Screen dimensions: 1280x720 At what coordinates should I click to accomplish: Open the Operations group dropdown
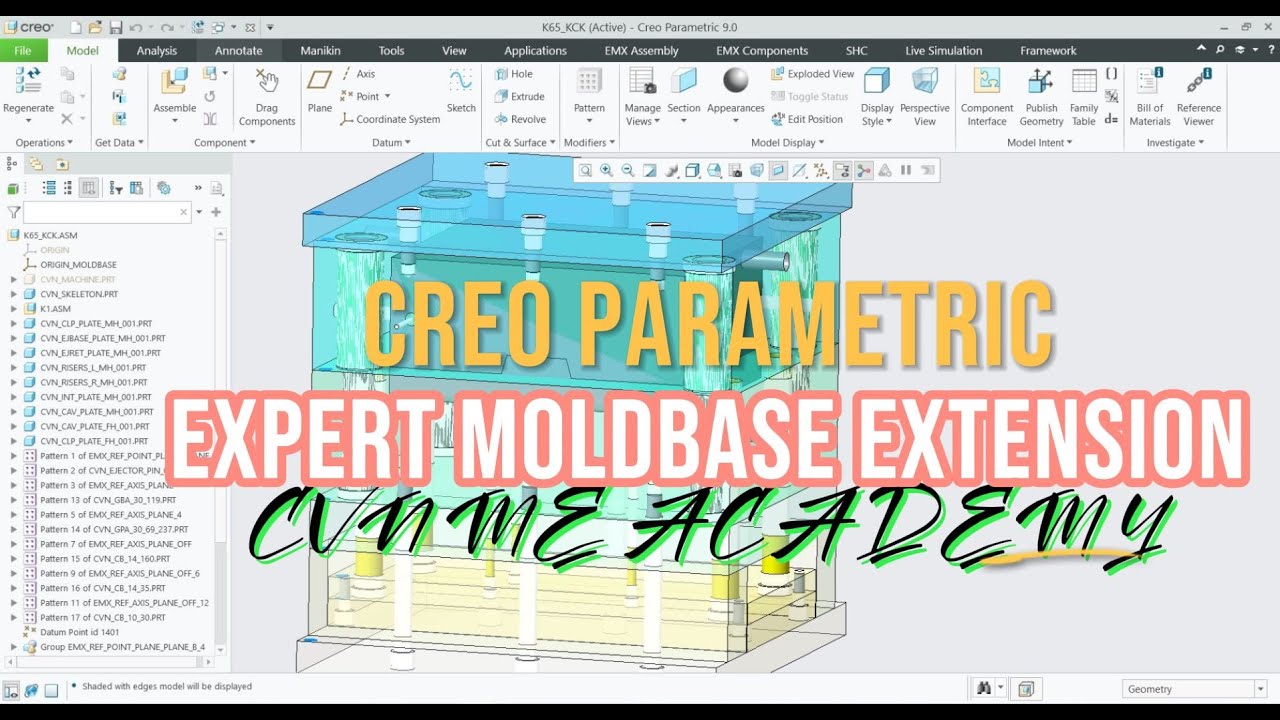(44, 143)
